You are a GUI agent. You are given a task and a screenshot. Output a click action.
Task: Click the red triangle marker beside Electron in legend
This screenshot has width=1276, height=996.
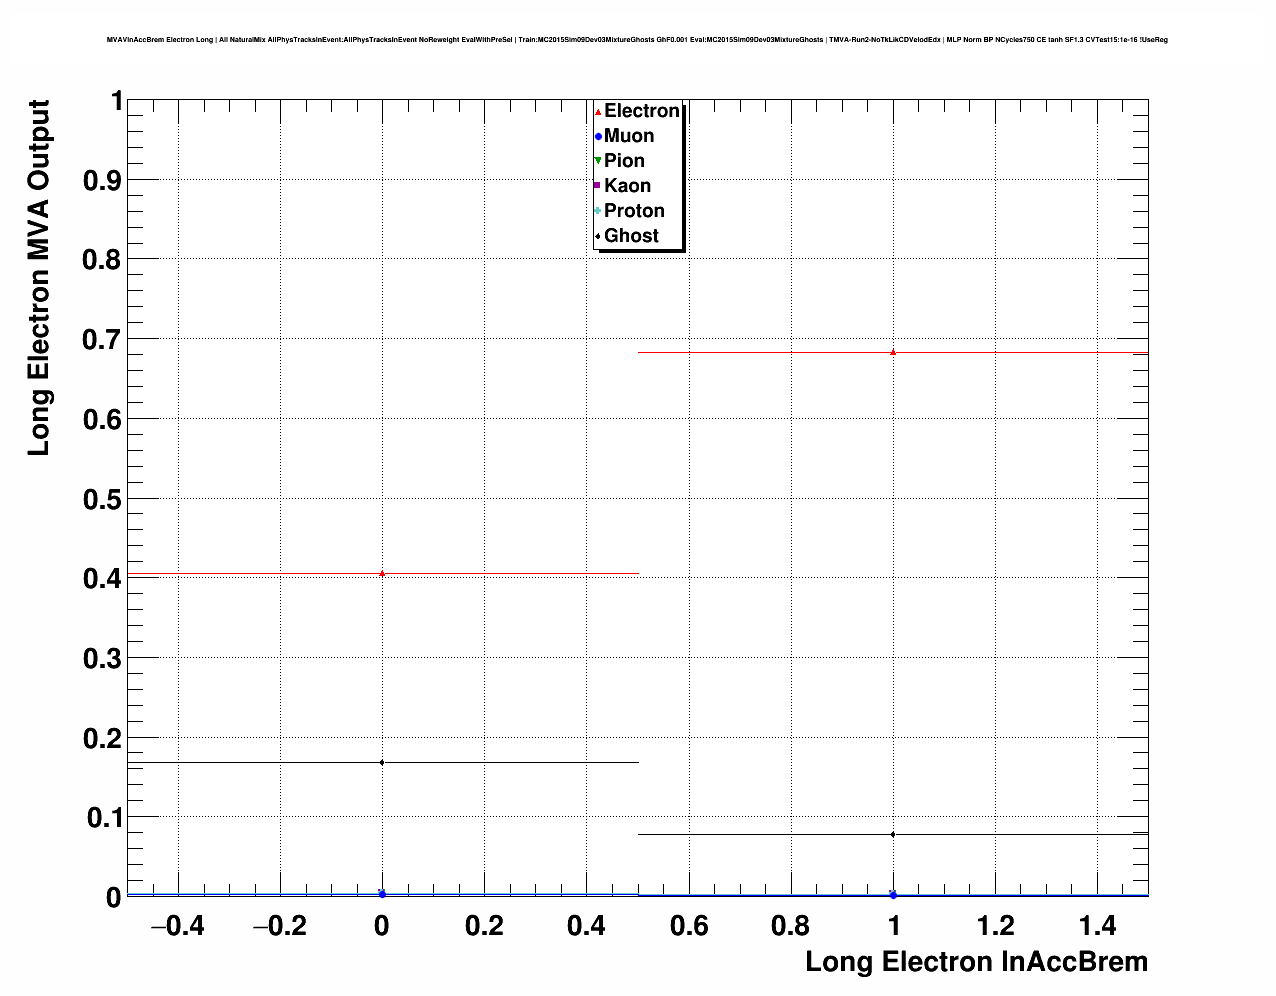pos(598,111)
